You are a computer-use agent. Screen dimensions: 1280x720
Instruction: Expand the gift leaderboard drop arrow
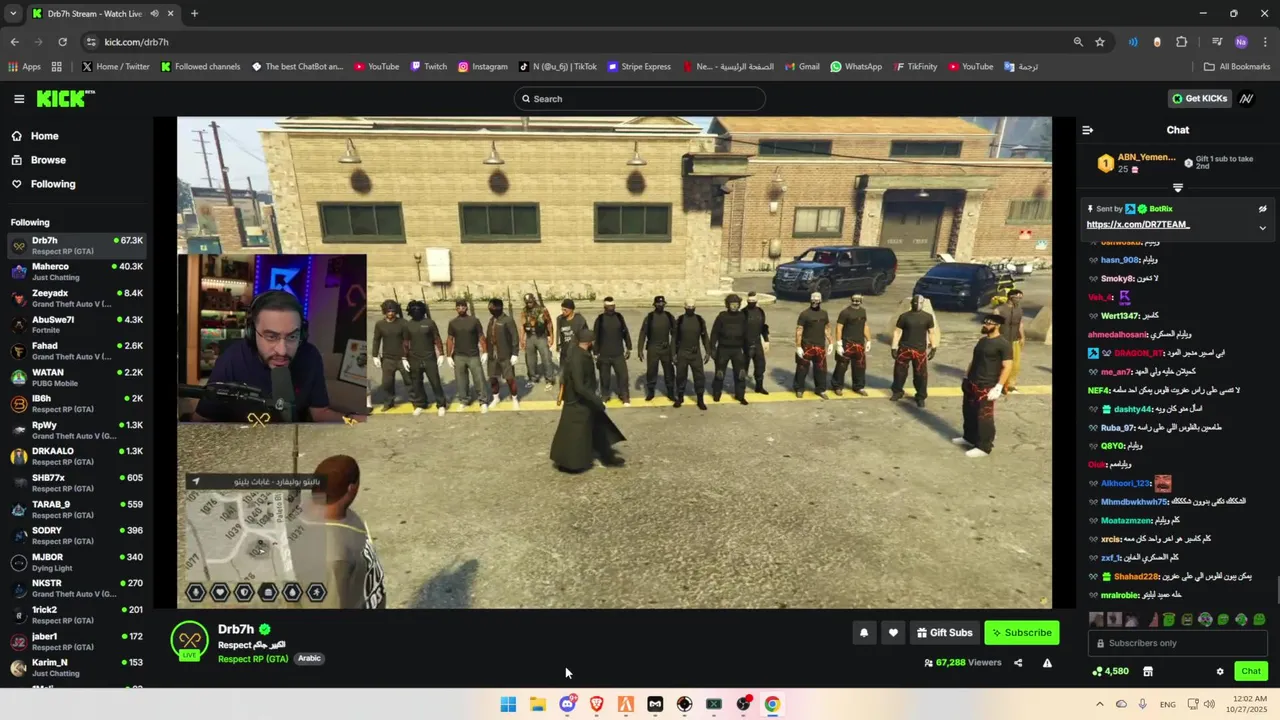tap(1177, 188)
